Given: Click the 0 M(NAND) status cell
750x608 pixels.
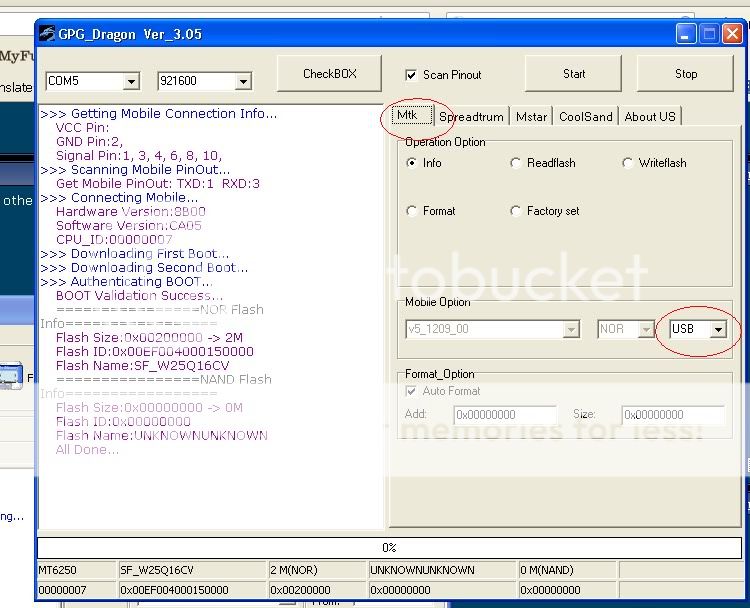Looking at the screenshot, I should click(568, 570).
